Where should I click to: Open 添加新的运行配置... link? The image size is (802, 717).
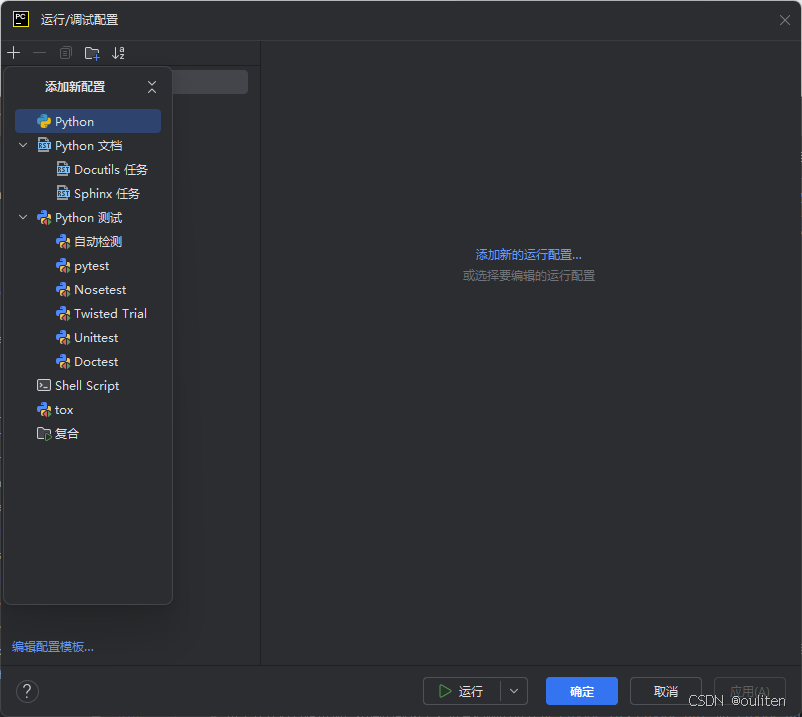[528, 255]
